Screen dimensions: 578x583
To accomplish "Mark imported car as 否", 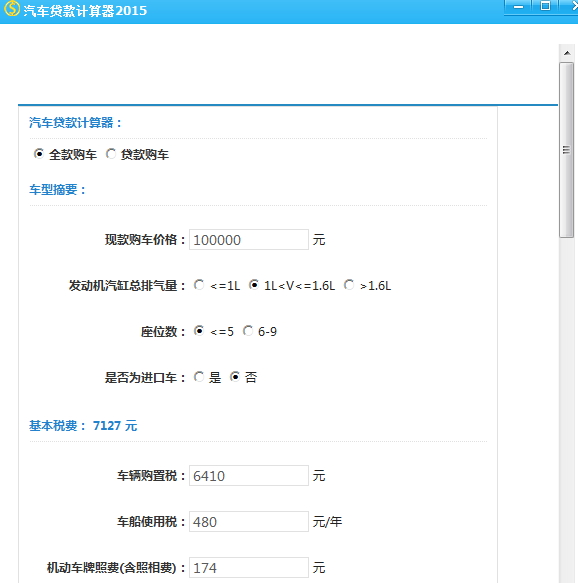I will point(235,377).
